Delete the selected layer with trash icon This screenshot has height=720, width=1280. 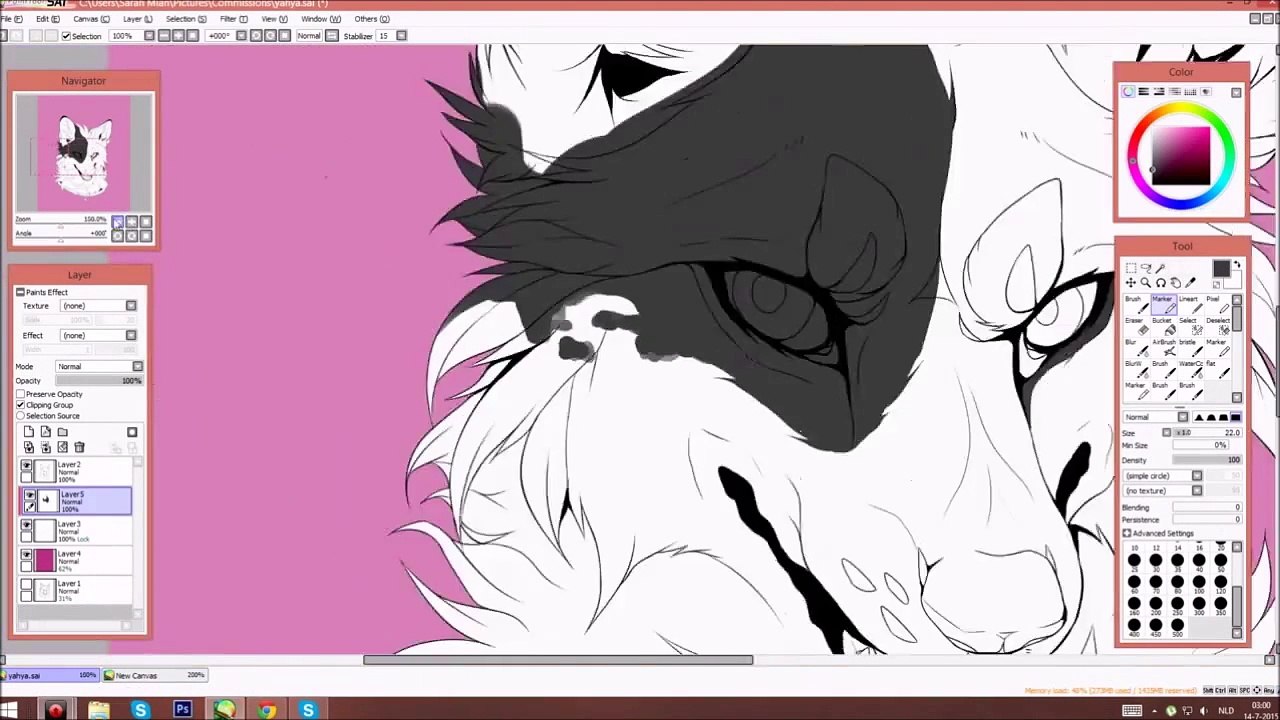(80, 447)
